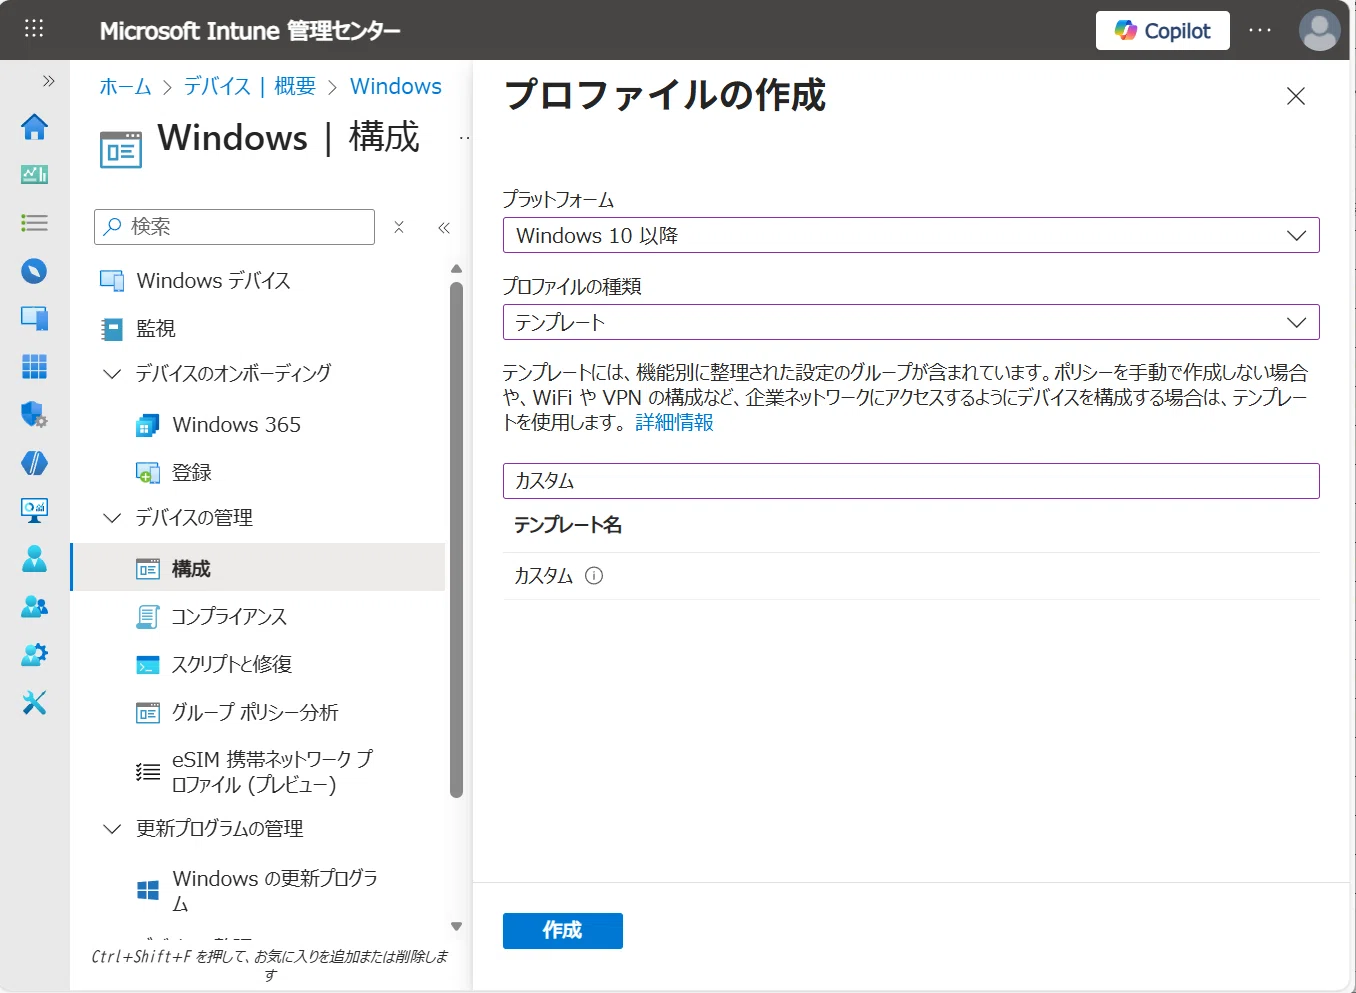1356x993 pixels.
Task: Expand the left navigation rail chevrons
Action: pos(48,81)
